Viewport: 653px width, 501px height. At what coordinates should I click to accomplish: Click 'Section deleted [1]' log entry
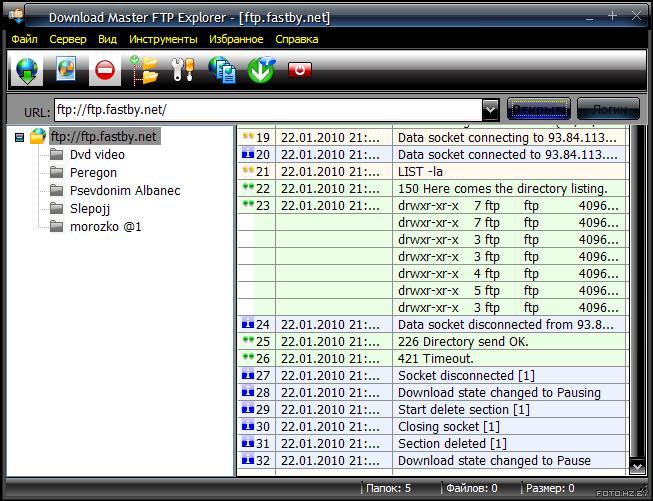(452, 444)
